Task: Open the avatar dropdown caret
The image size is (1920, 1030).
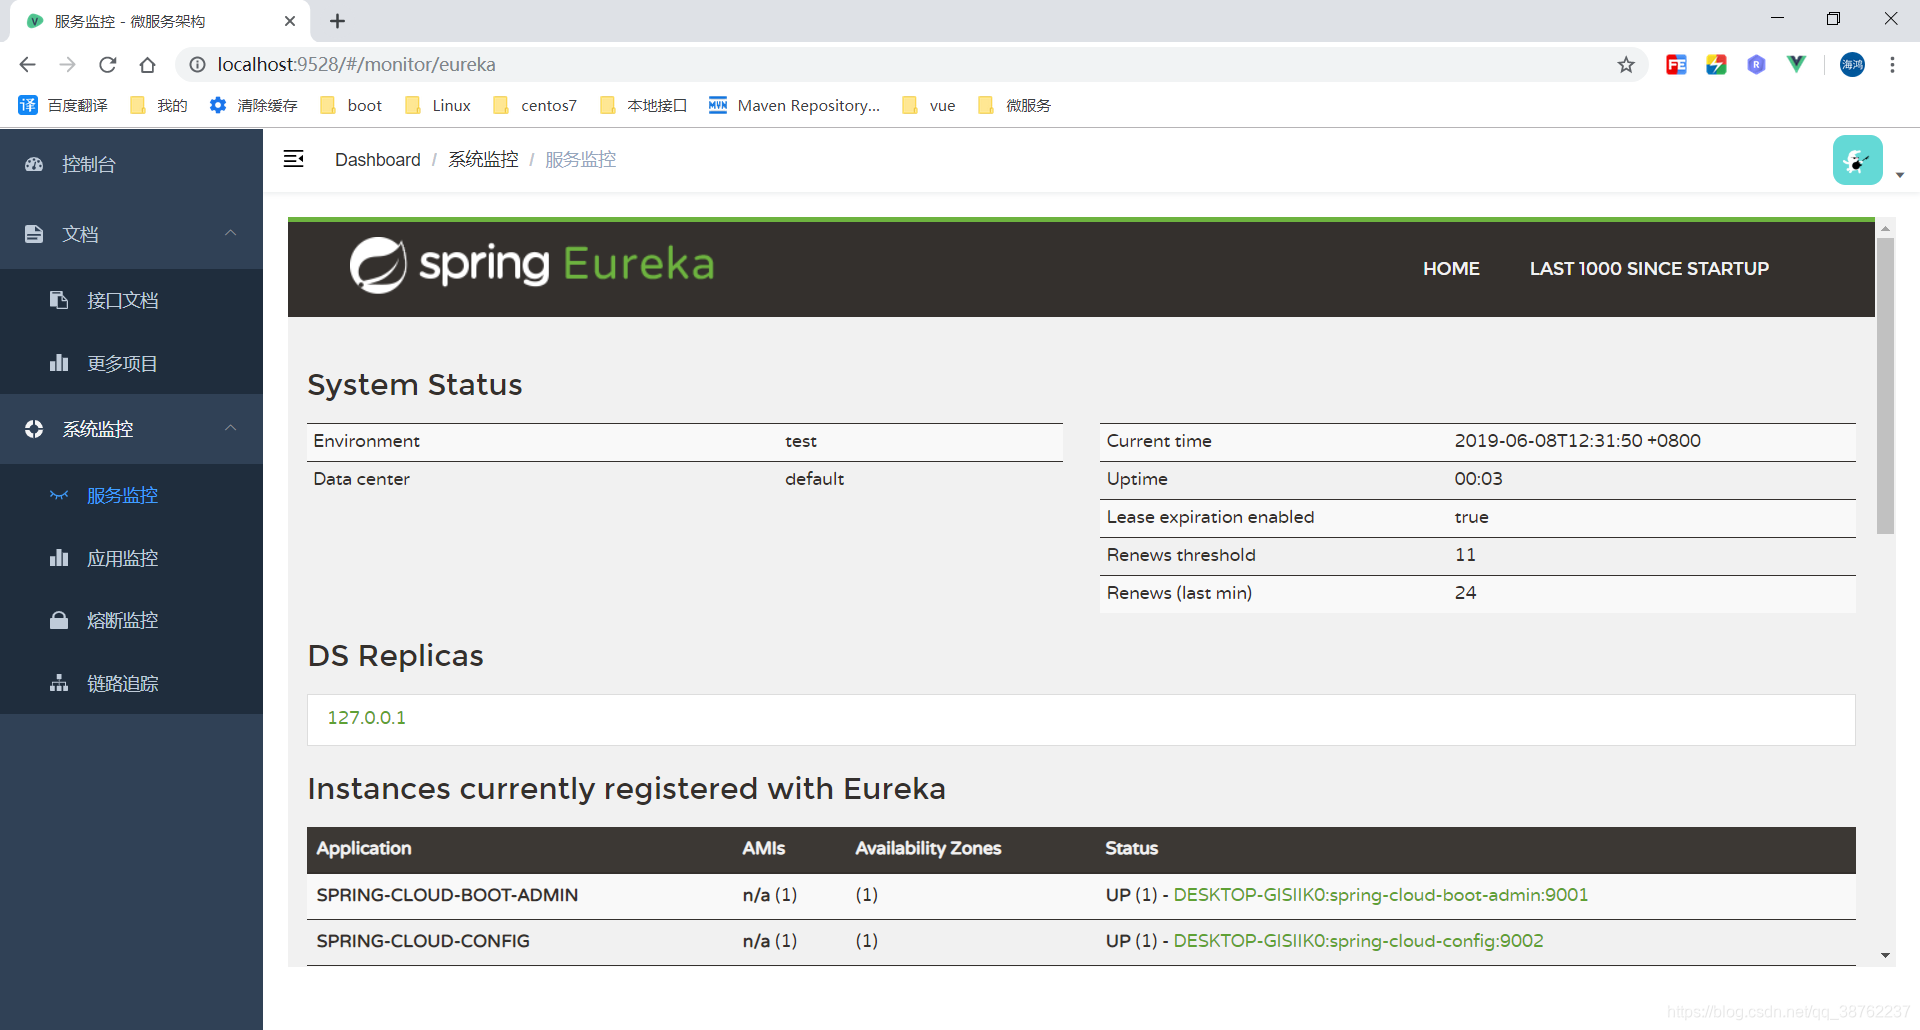Action: pyautogui.click(x=1900, y=175)
